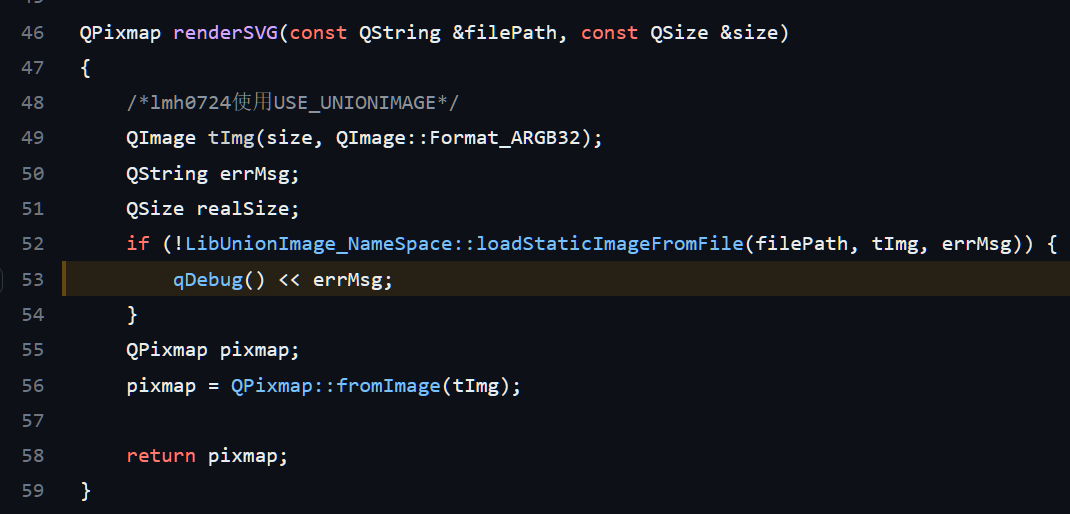Screen dimensions: 1070x514
Task: Click the renderSVG function name
Action: coord(226,33)
